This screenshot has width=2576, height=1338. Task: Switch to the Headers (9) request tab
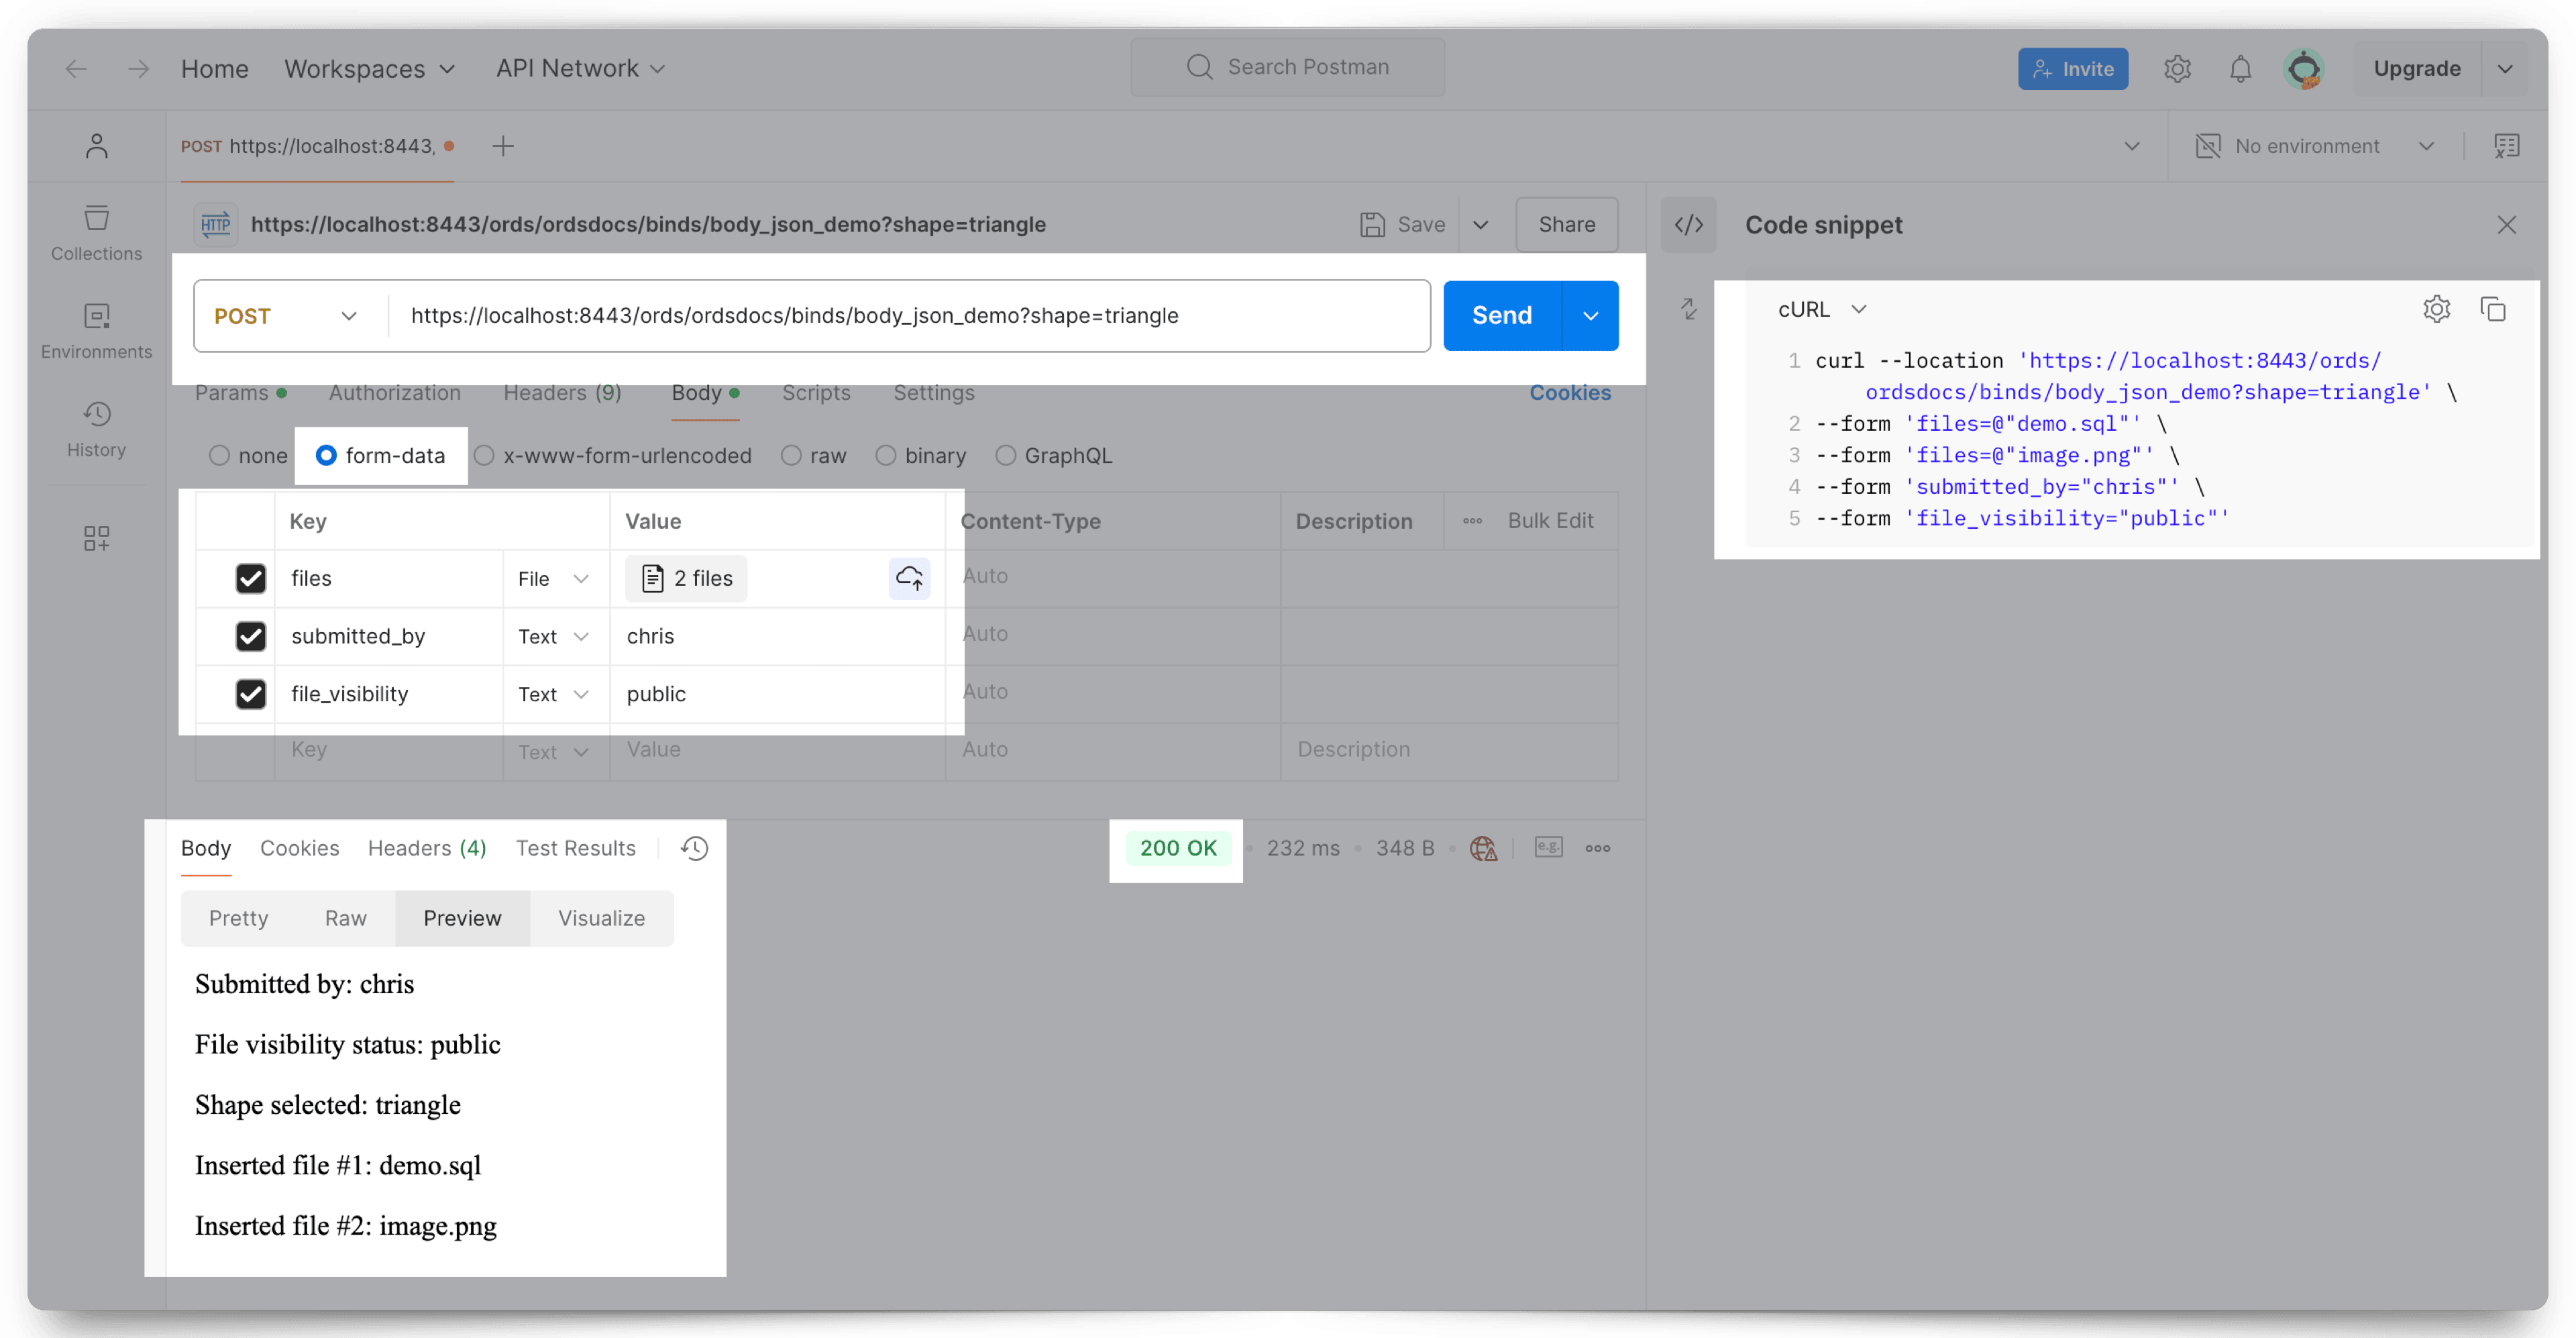562,393
